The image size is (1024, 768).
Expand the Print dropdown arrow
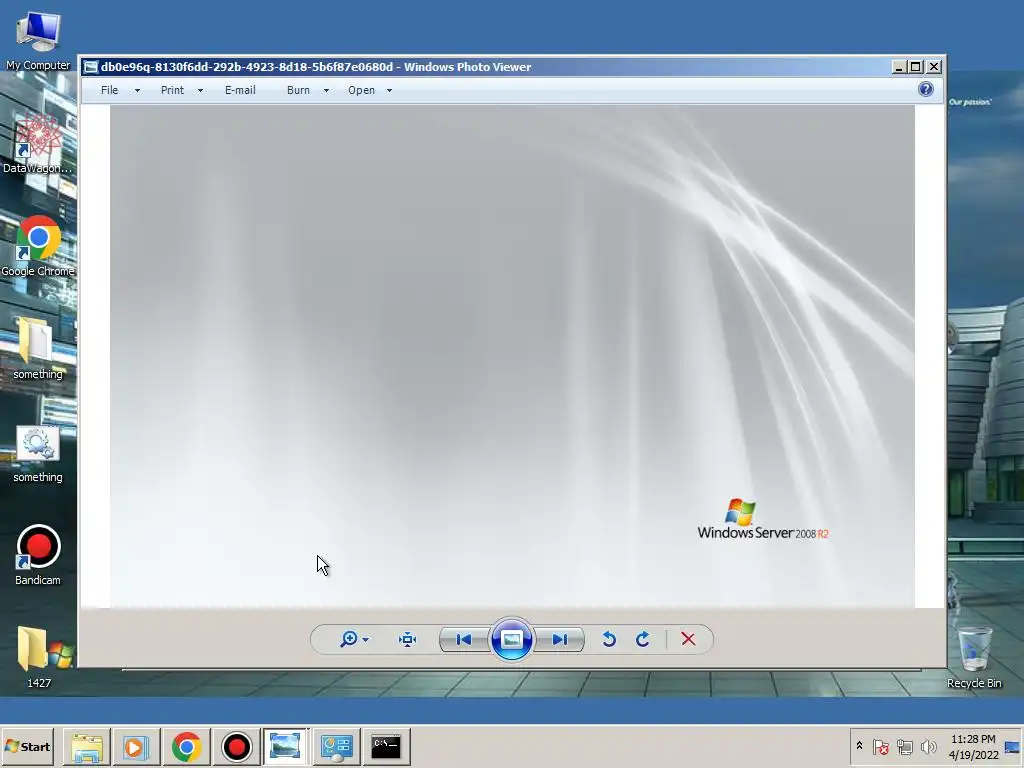click(200, 91)
